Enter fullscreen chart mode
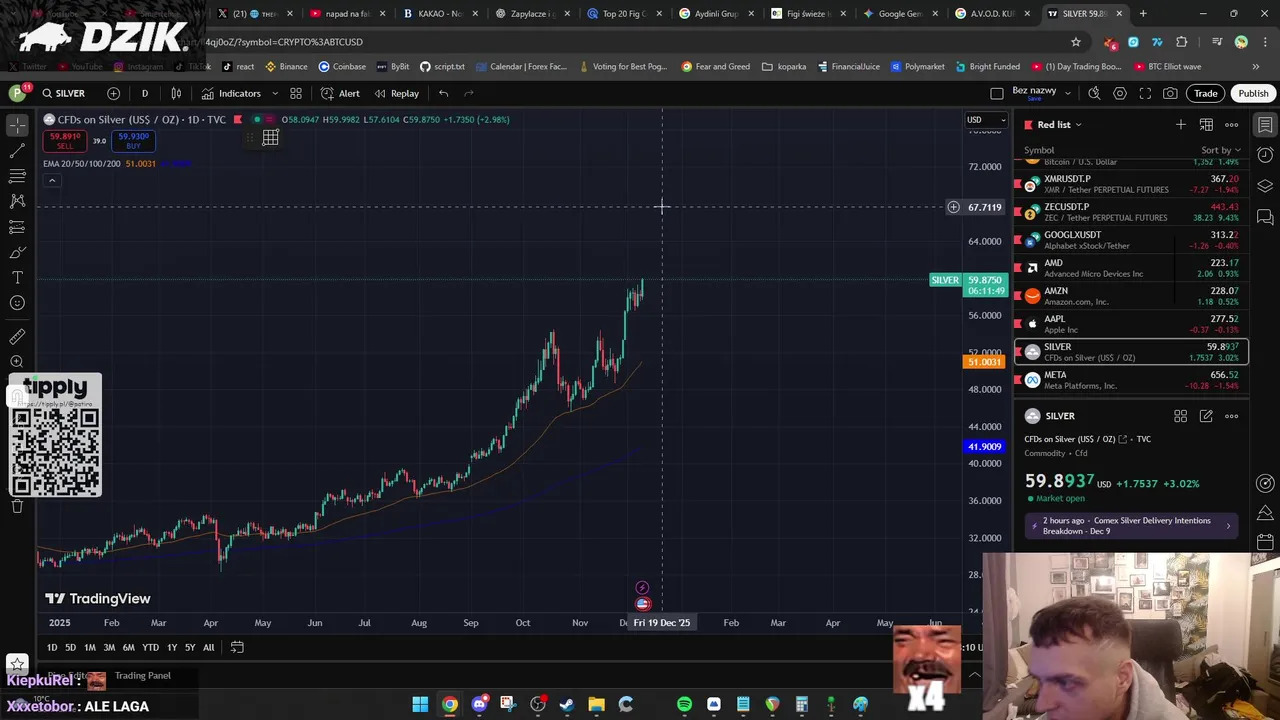 tap(1145, 93)
